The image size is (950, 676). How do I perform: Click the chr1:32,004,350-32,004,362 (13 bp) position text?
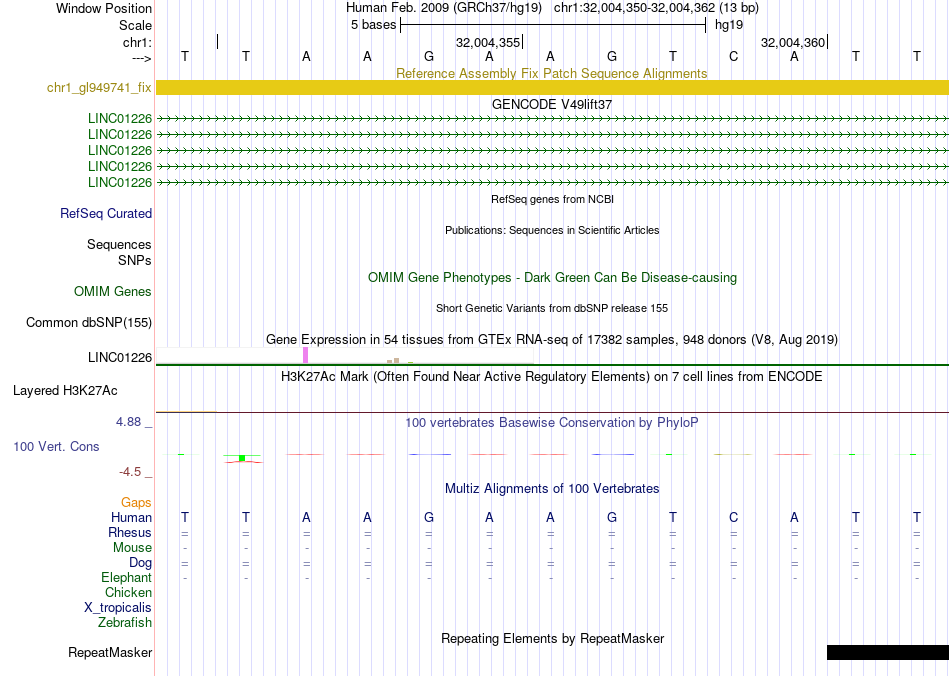pyautogui.click(x=656, y=8)
